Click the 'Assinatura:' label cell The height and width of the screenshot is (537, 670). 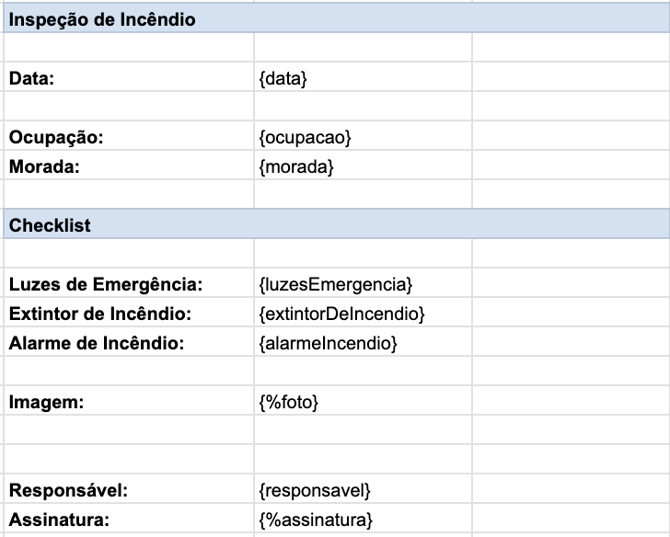coord(58,520)
